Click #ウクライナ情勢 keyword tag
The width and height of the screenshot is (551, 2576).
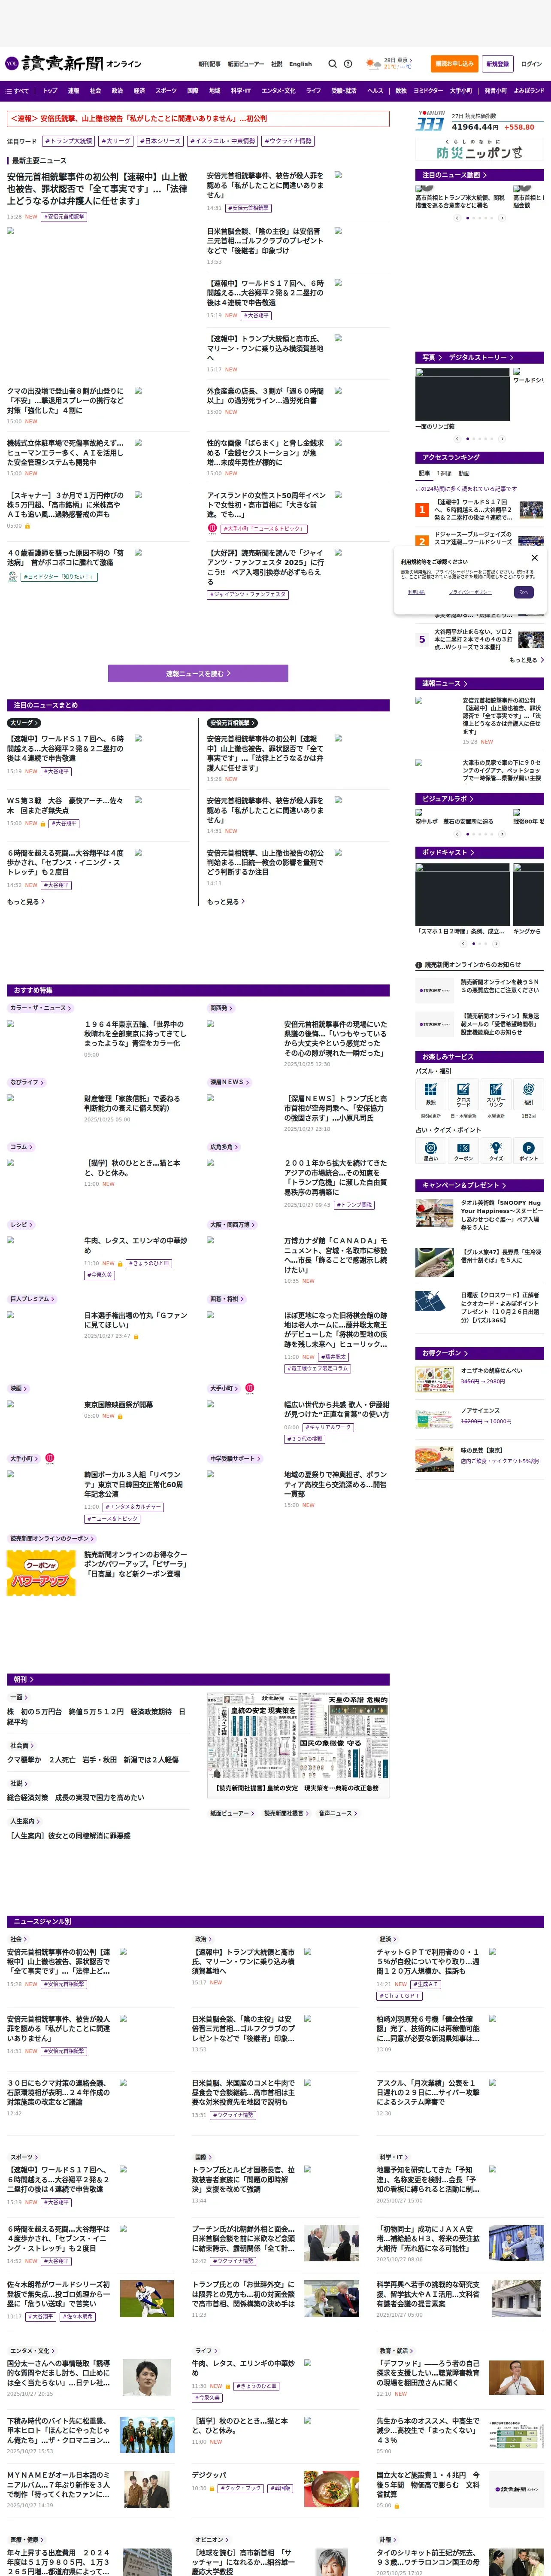289,141
